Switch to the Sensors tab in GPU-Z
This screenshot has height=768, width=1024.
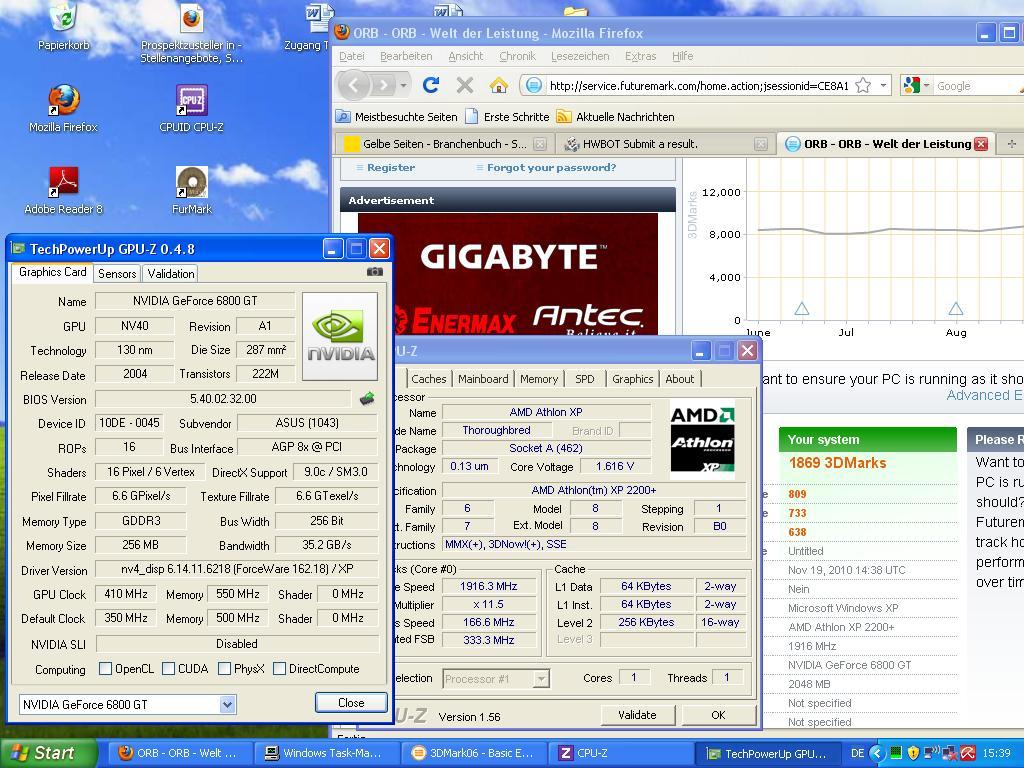coord(117,274)
